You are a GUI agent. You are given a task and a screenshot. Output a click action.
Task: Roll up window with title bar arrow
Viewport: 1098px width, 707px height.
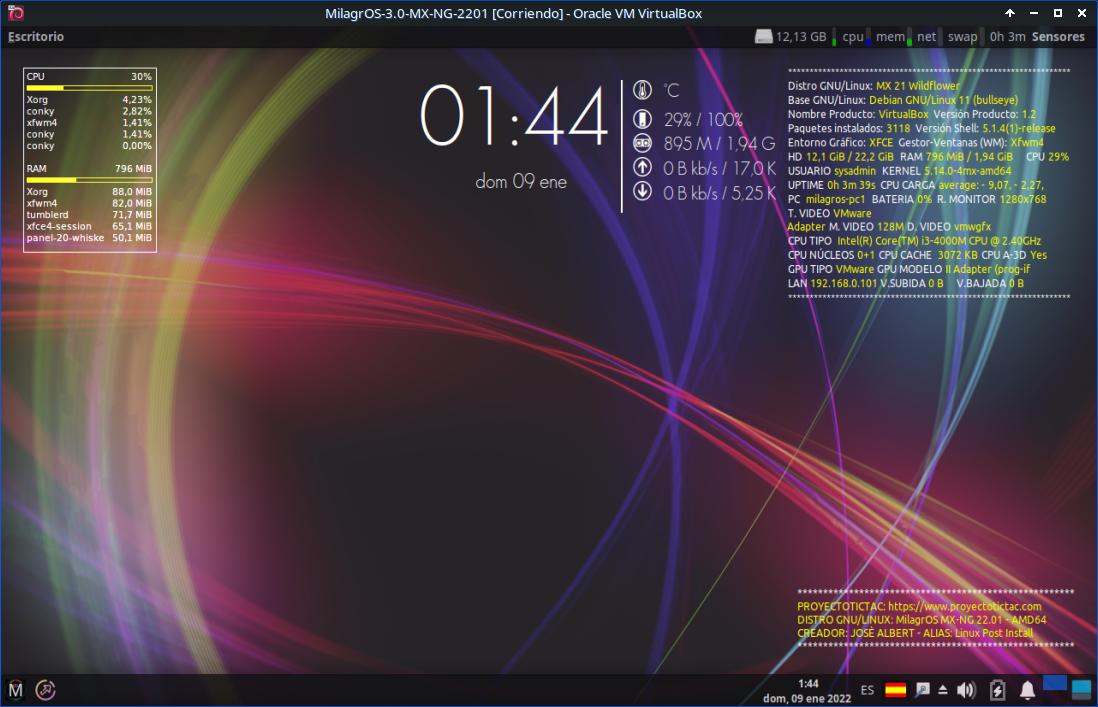pos(1010,13)
